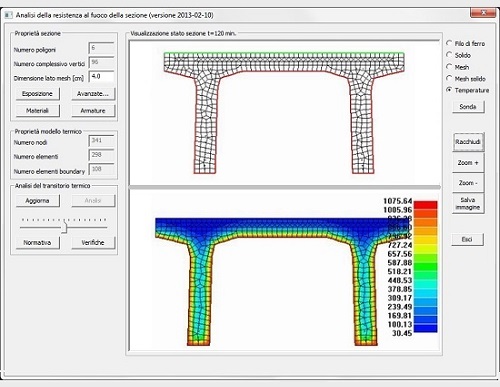Click the Sonda button

click(x=468, y=107)
